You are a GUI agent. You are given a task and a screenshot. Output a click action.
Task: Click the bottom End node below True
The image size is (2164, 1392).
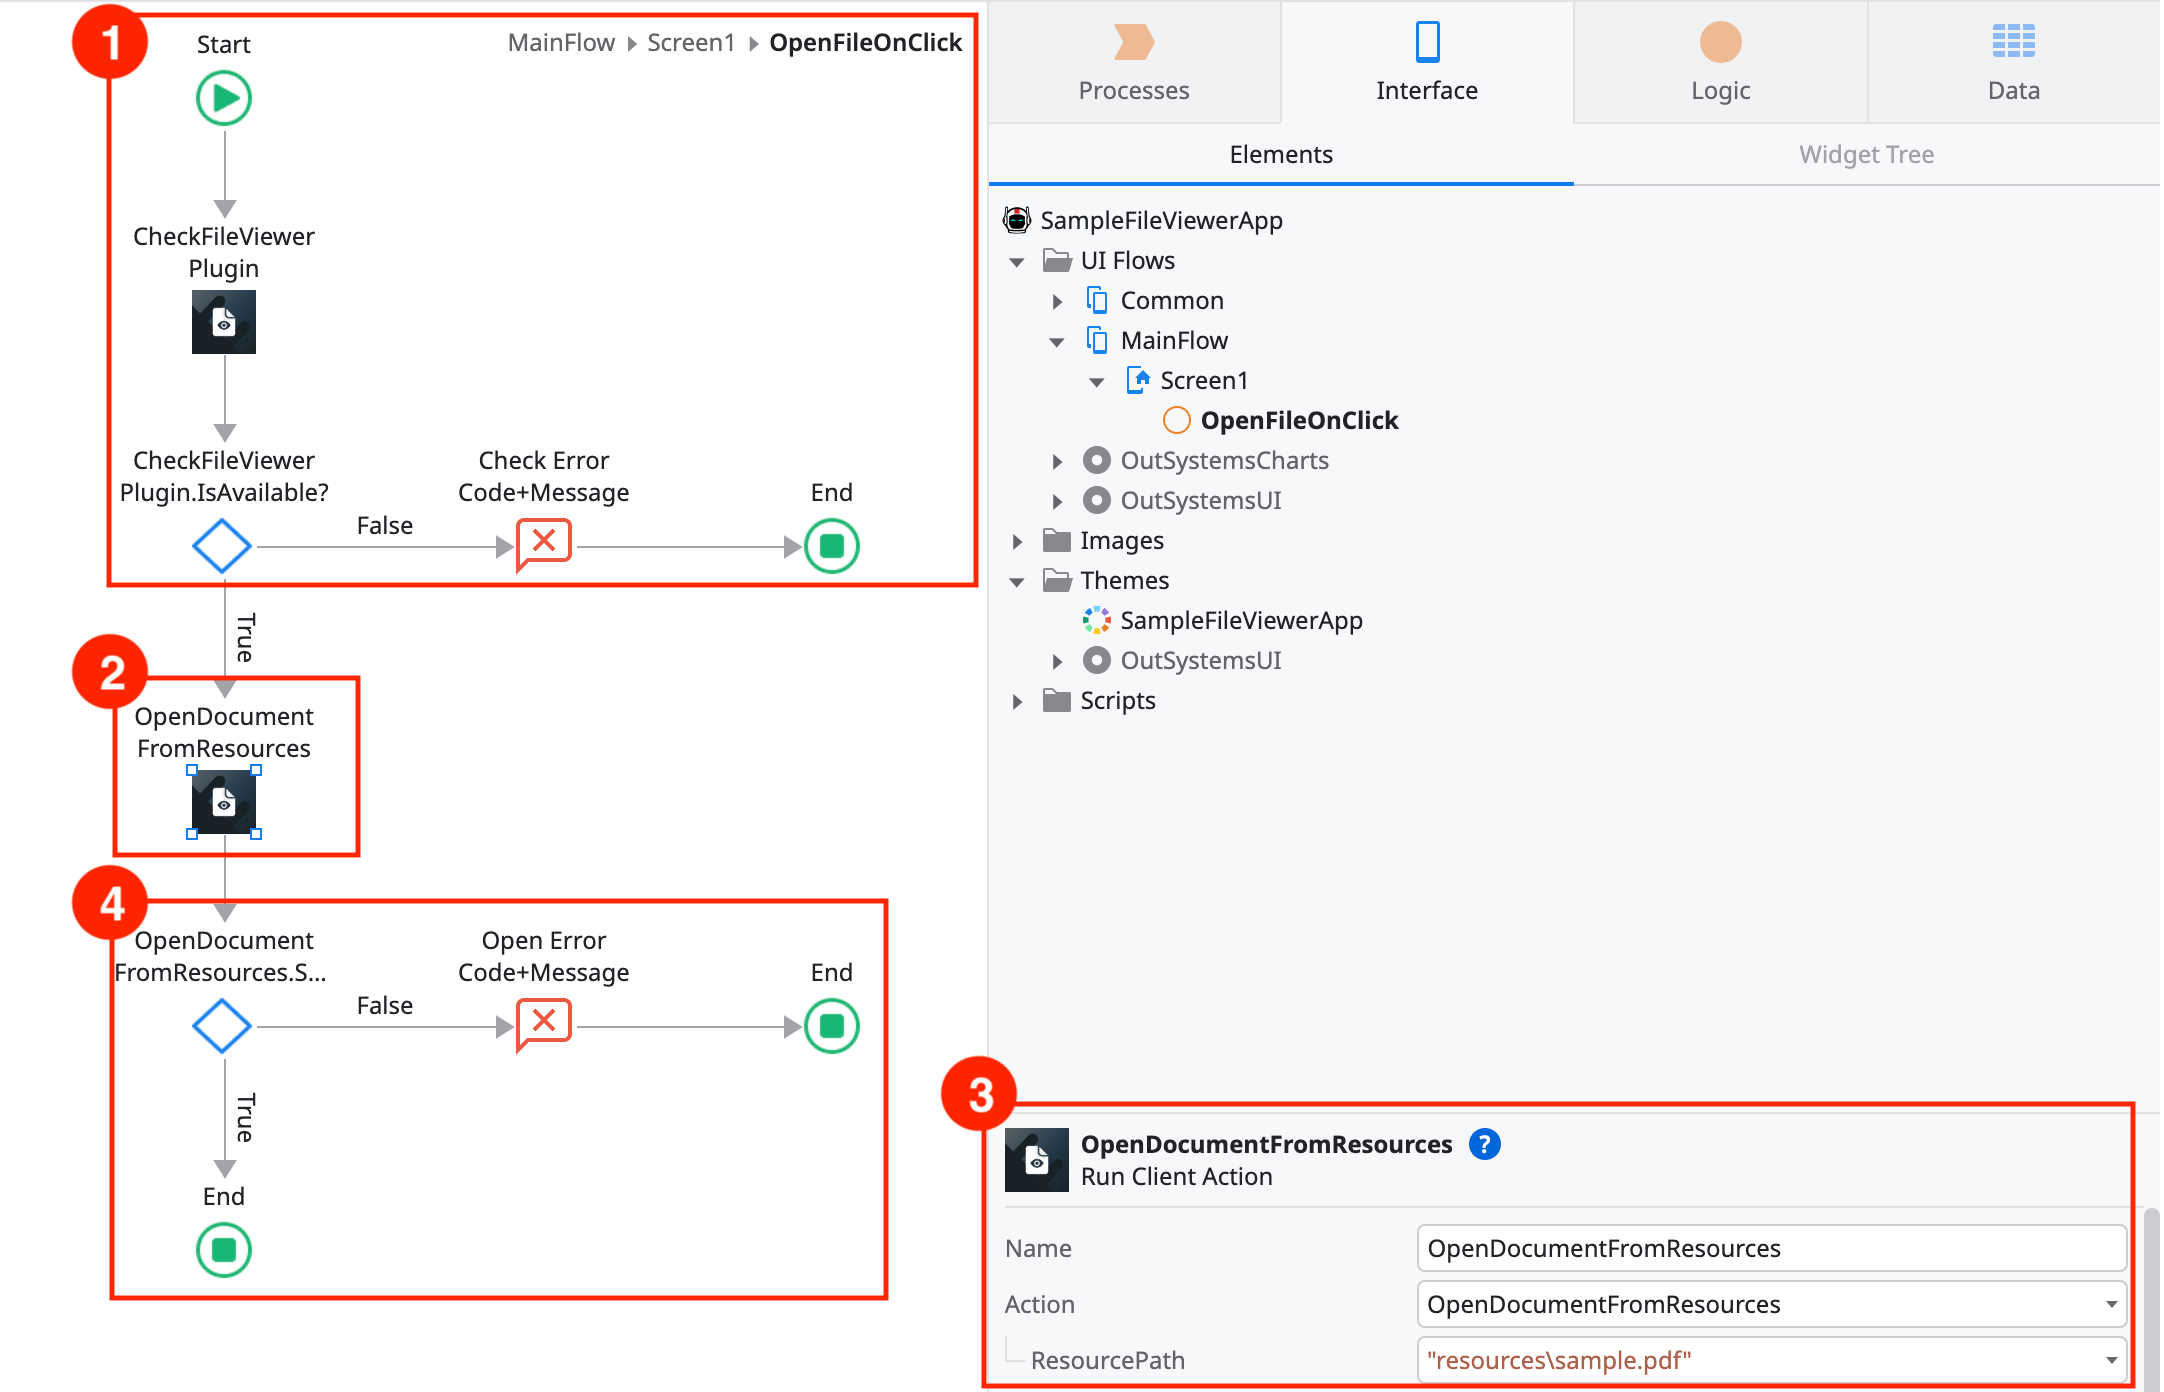pyautogui.click(x=224, y=1250)
